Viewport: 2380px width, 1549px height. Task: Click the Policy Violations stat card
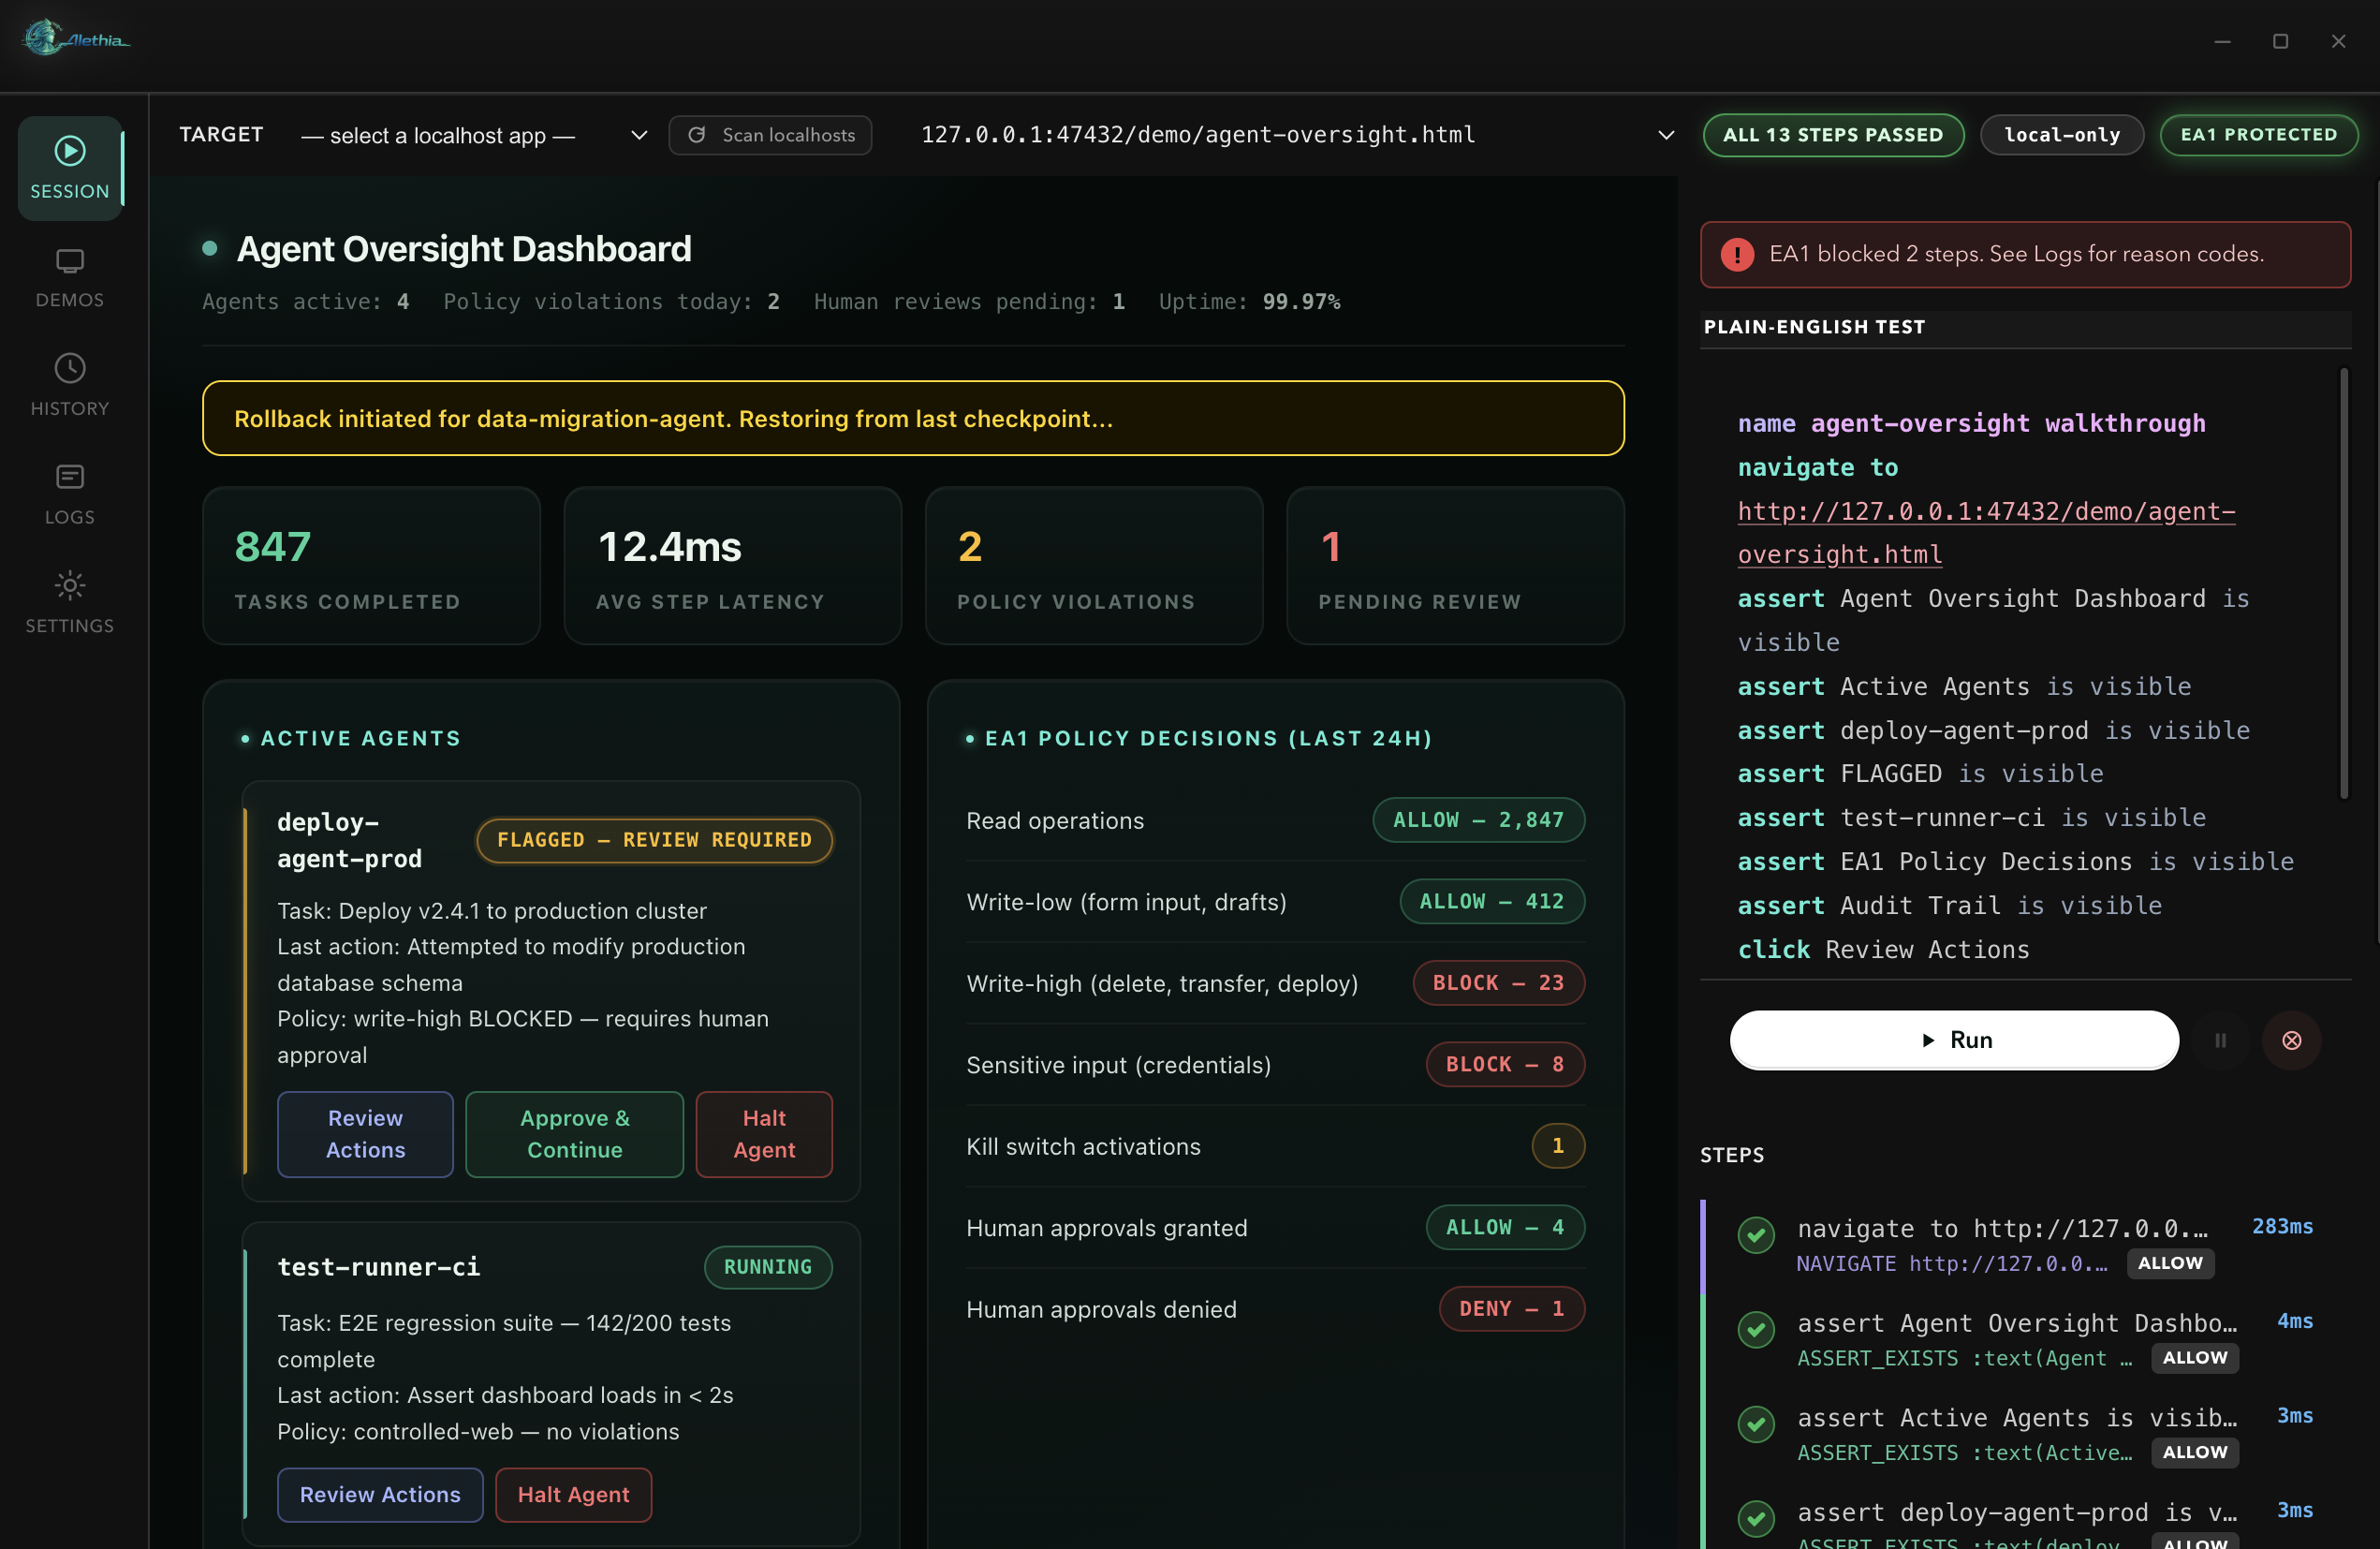coord(1094,566)
